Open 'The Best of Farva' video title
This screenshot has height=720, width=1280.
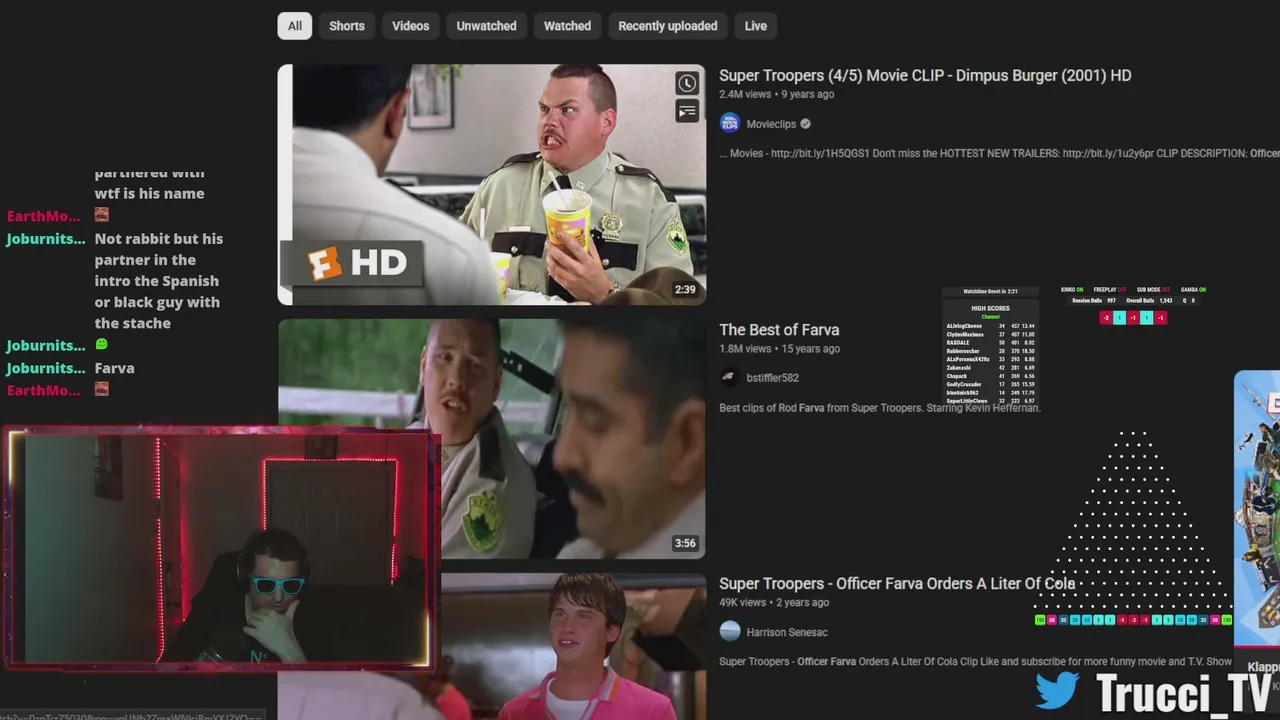(779, 330)
